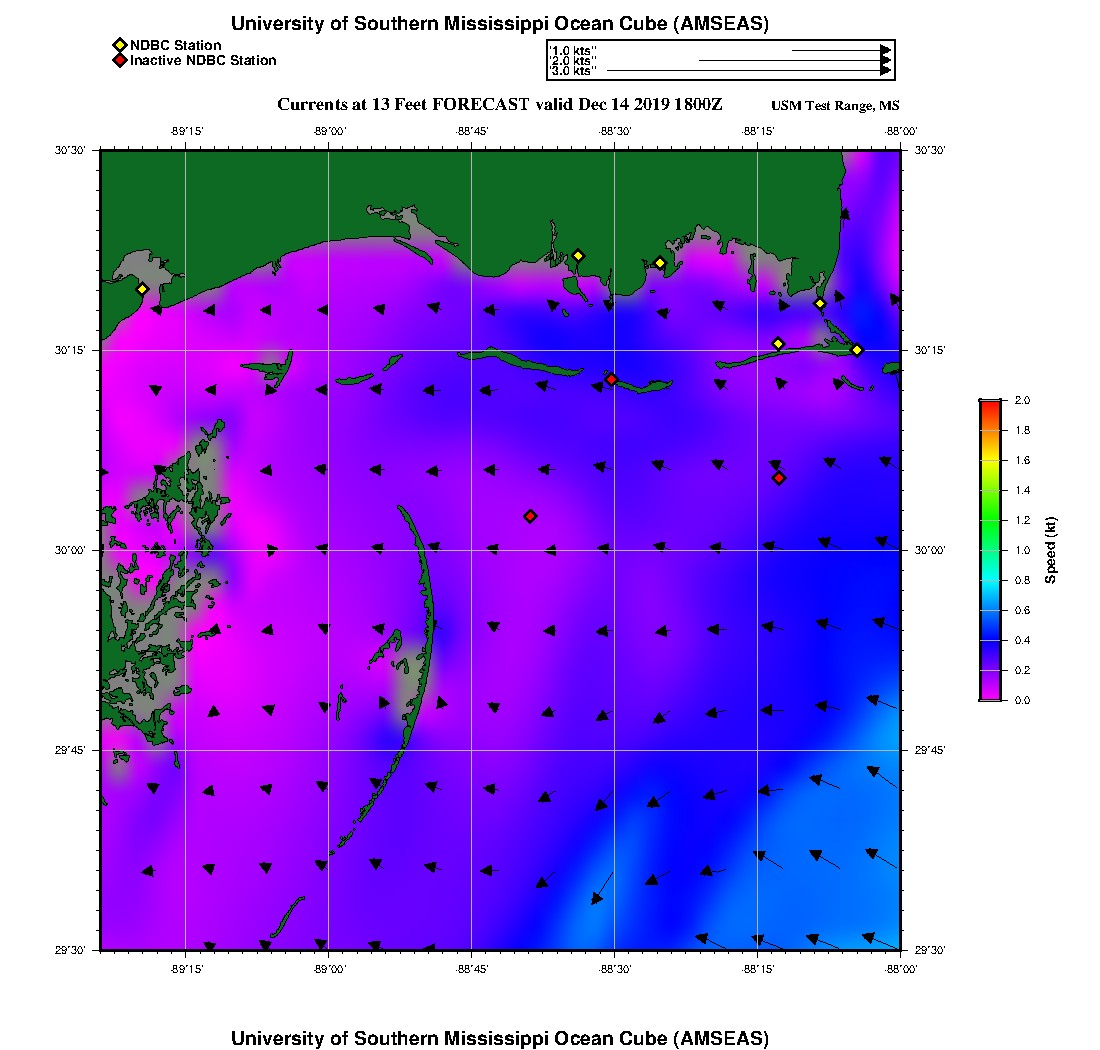Click the 'Speed (kt)' color bar label
The width and height of the screenshot is (1100, 1050).
[1051, 550]
